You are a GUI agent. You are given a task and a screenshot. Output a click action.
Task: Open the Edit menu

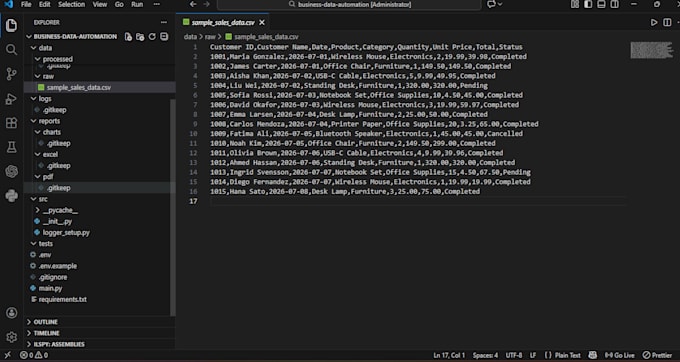[45, 4]
